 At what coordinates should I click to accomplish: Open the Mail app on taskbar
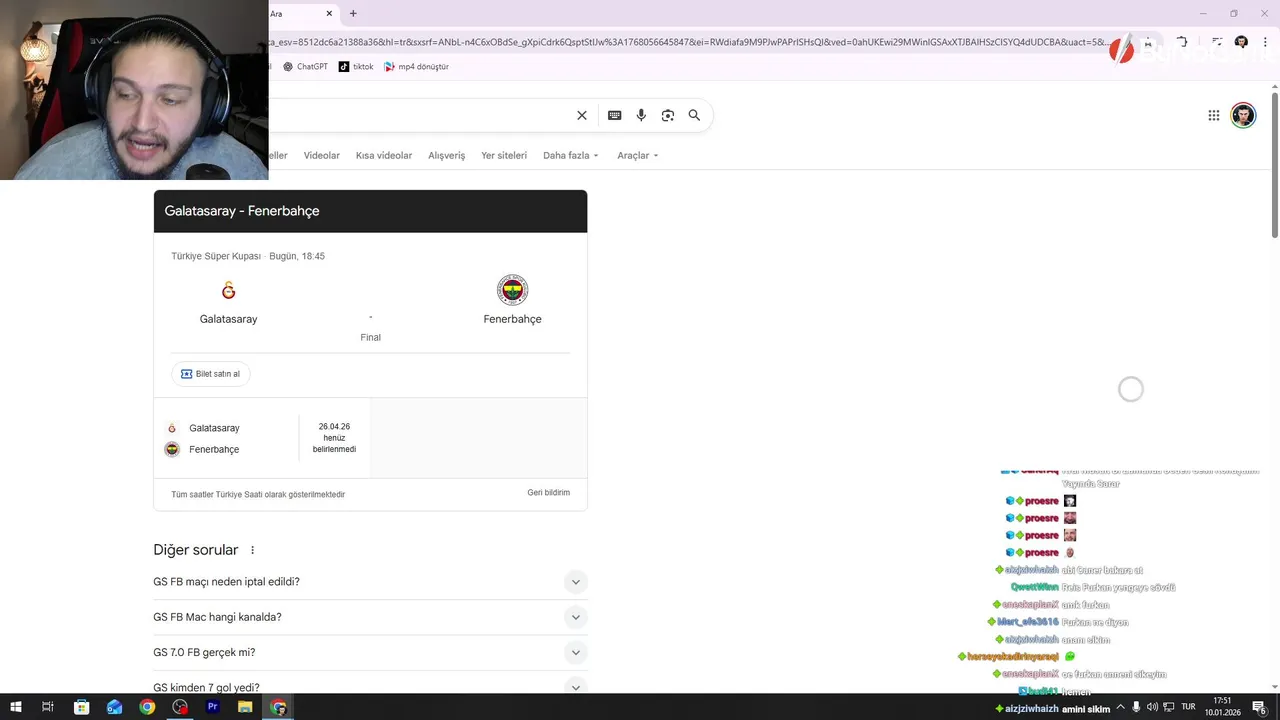114,707
